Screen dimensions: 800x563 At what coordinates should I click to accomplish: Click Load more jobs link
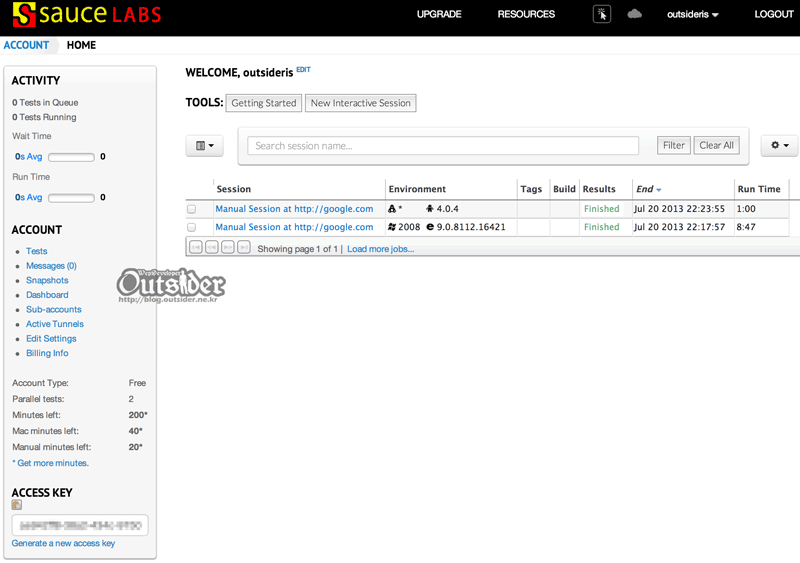point(381,249)
